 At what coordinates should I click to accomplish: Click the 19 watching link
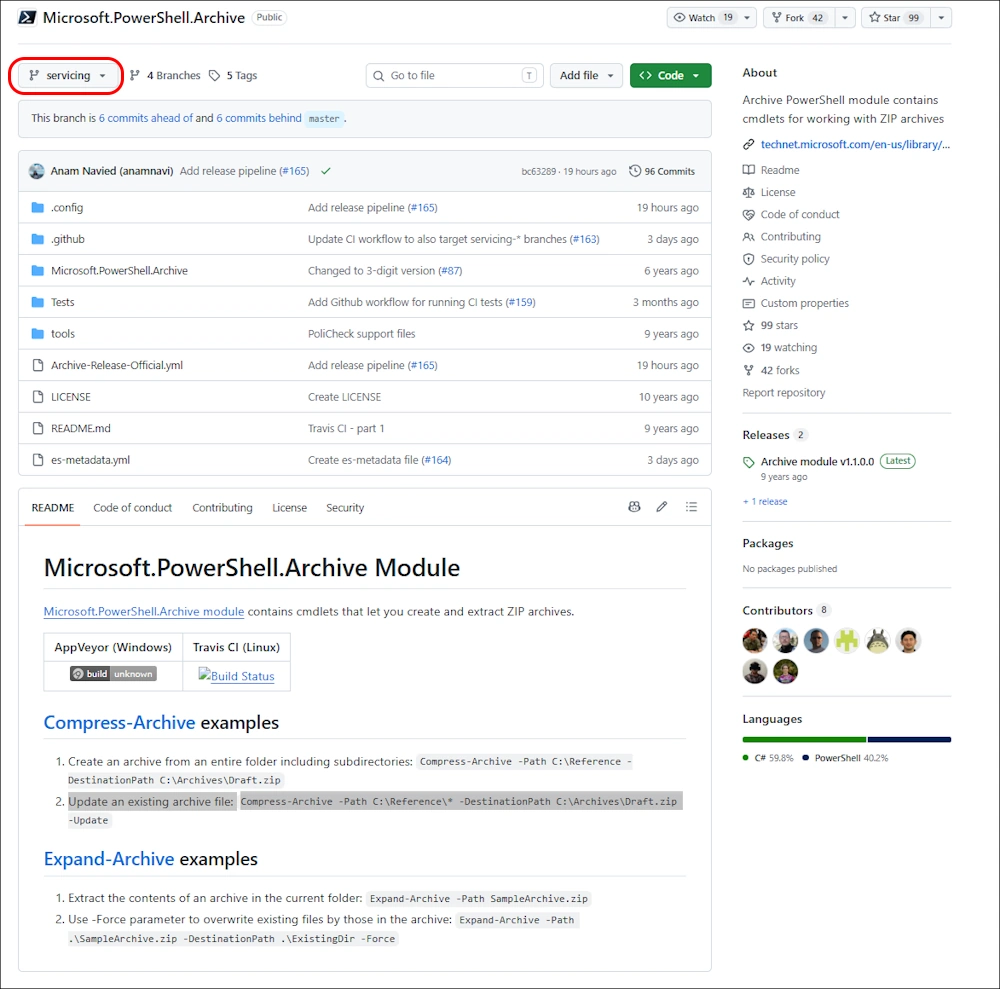click(779, 348)
